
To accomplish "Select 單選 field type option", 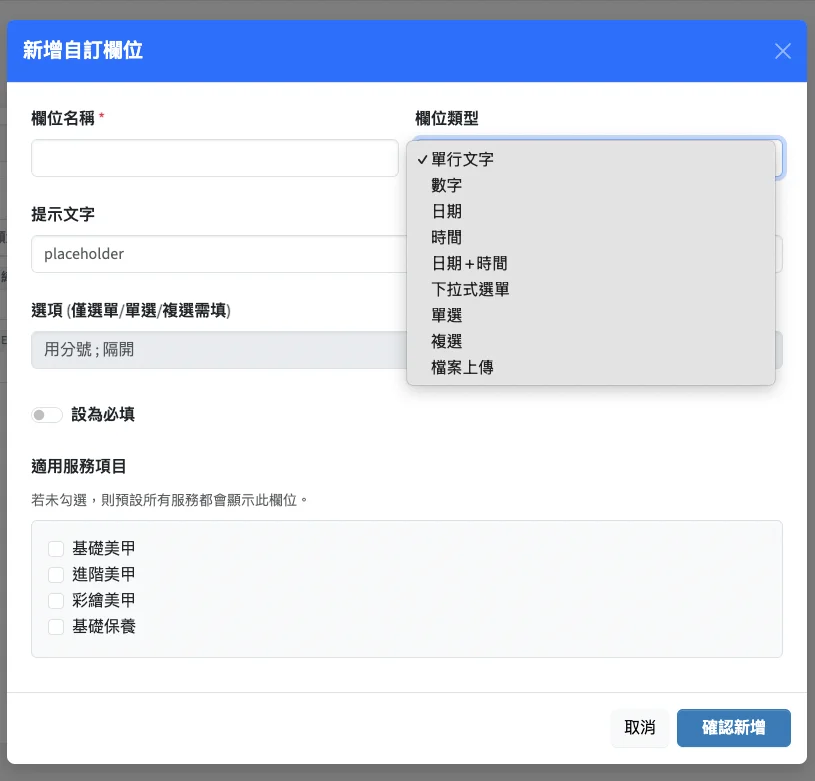I will (x=447, y=315).
